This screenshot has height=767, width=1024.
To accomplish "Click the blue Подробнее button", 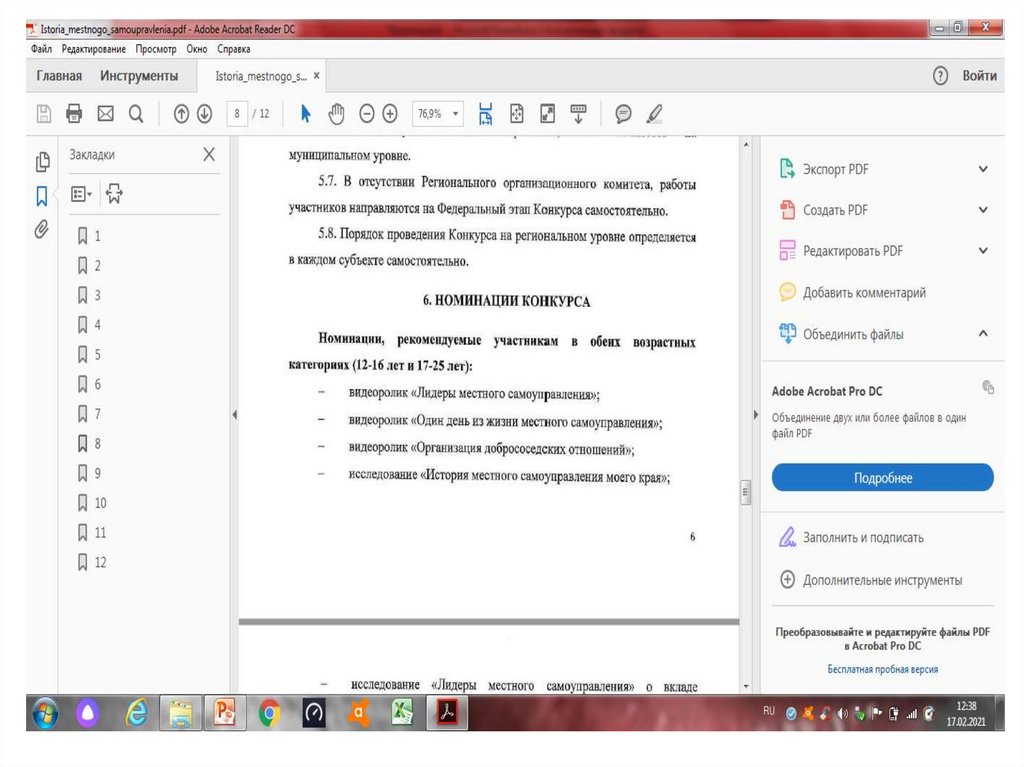I will (882, 478).
